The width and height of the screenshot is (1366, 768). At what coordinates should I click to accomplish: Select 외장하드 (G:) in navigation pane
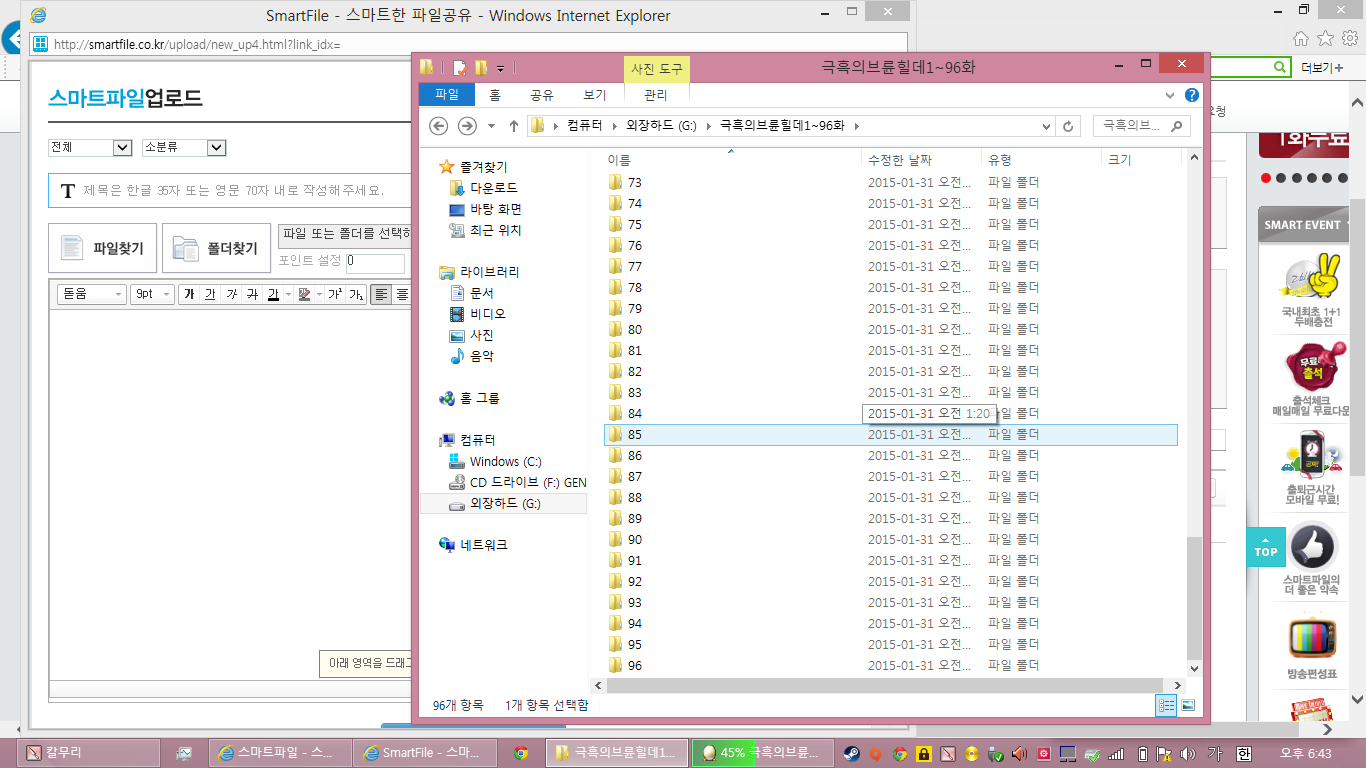pos(505,504)
